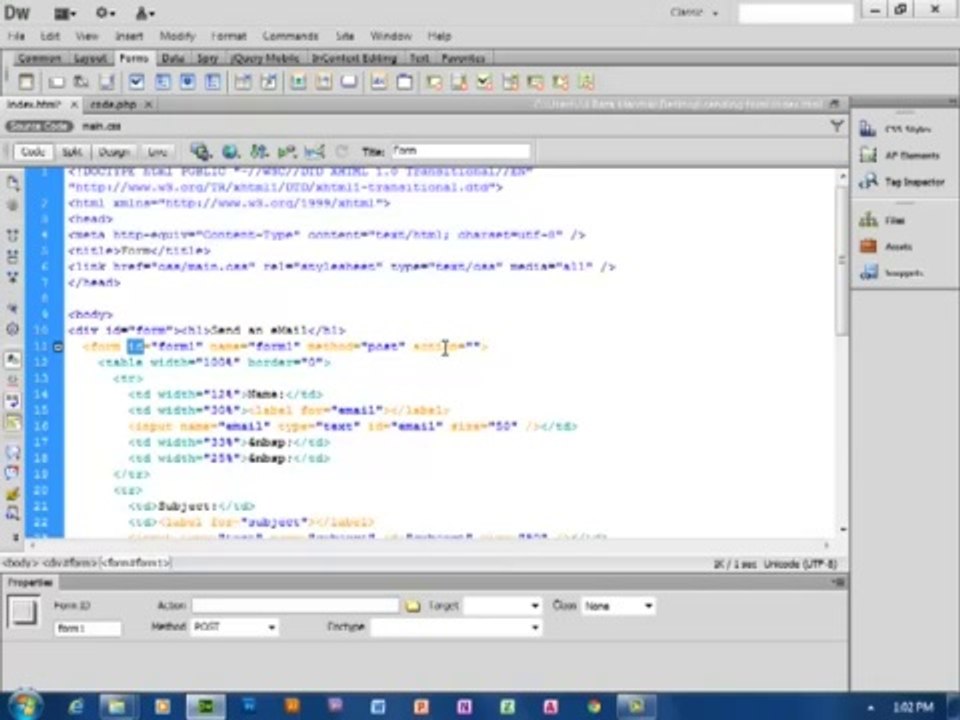Insert a Spry Validation Radio Group
The image size is (960, 720).
[x=586, y=81]
